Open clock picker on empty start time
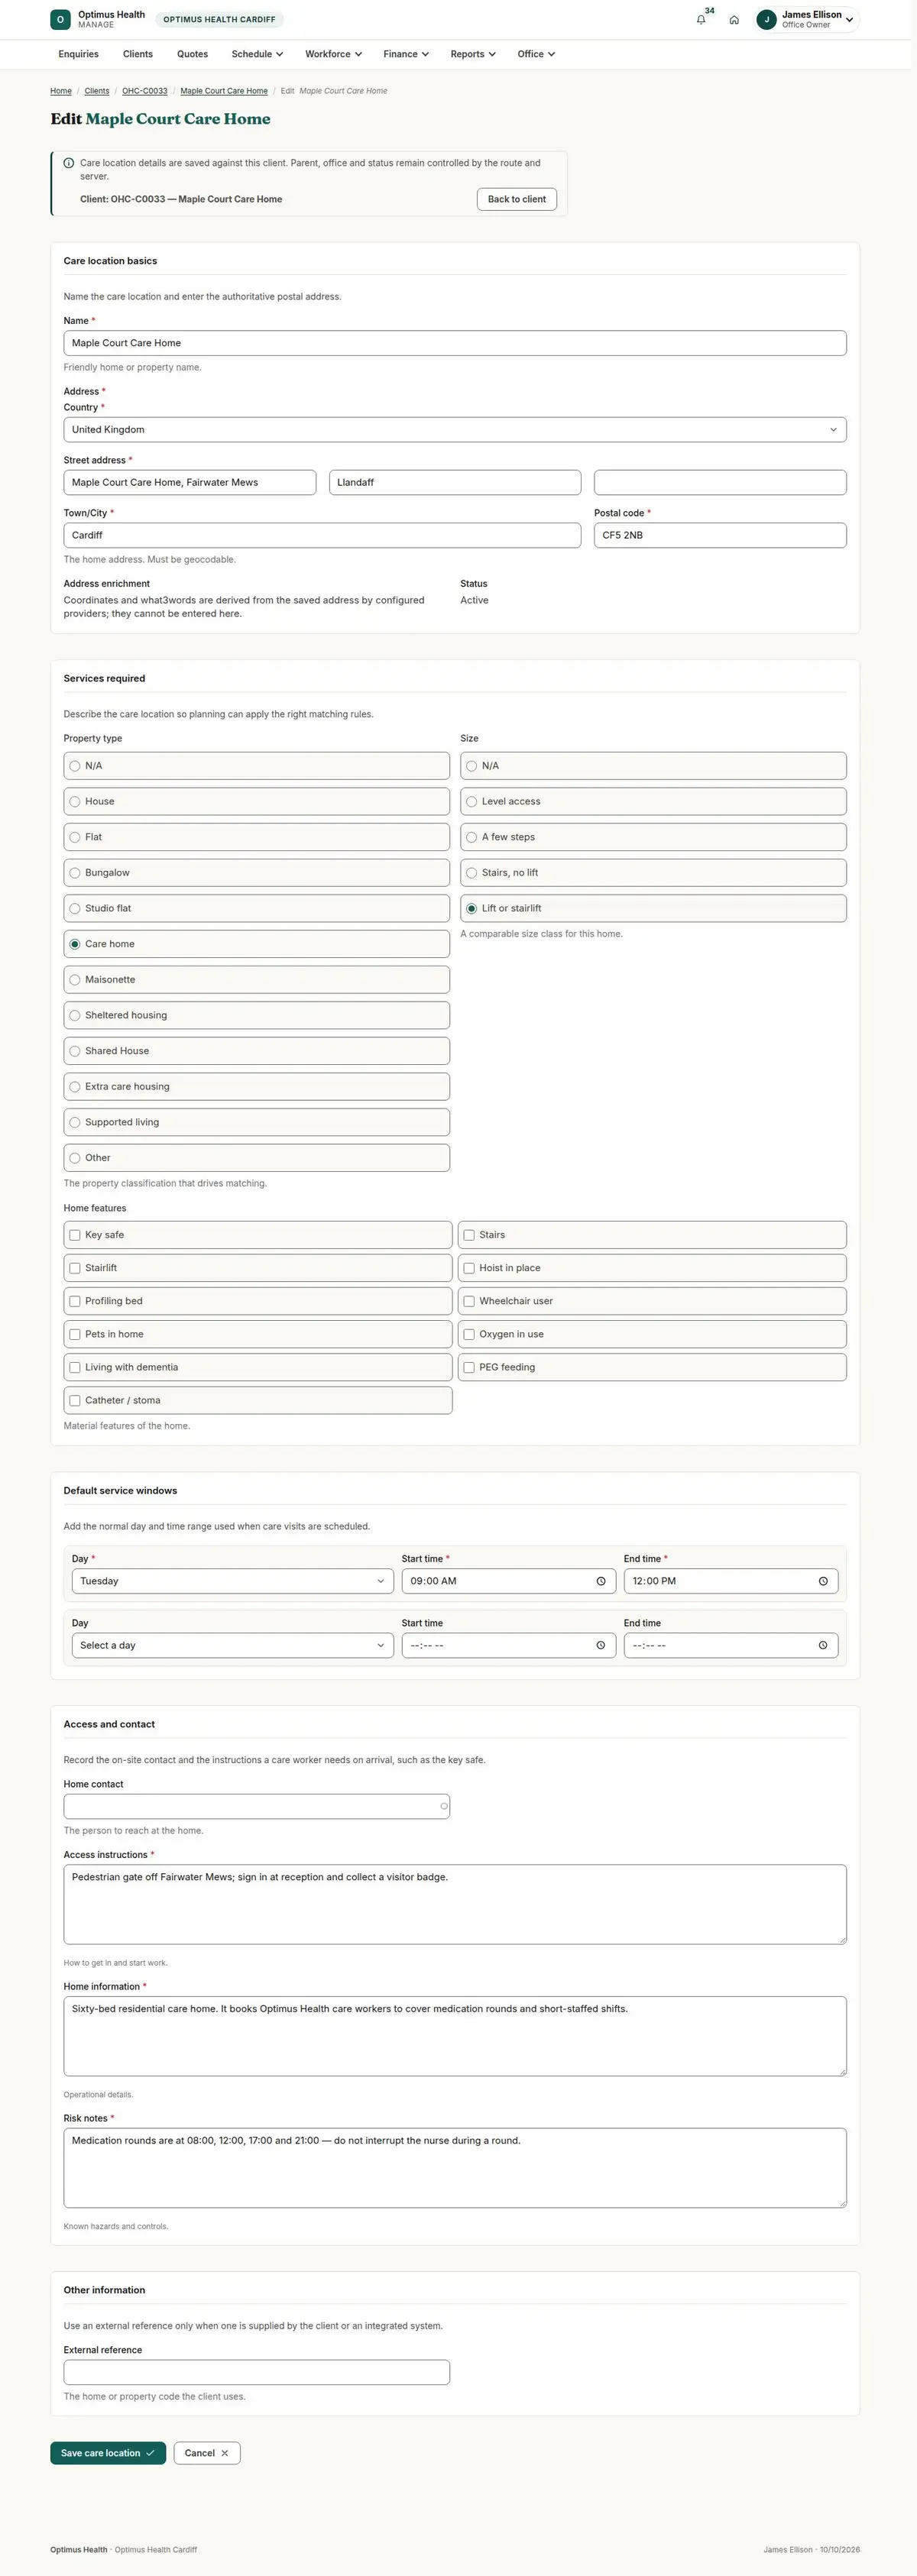Image resolution: width=917 pixels, height=2576 pixels. (601, 1645)
